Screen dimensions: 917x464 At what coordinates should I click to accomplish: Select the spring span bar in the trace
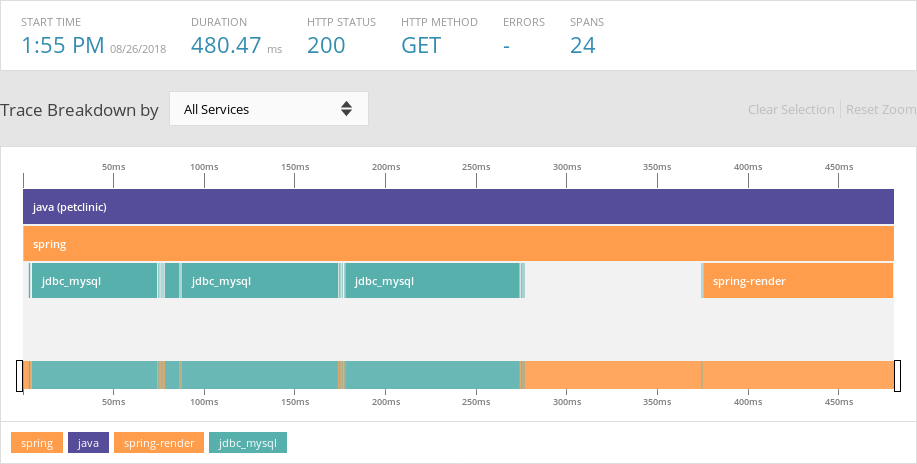[x=458, y=243]
